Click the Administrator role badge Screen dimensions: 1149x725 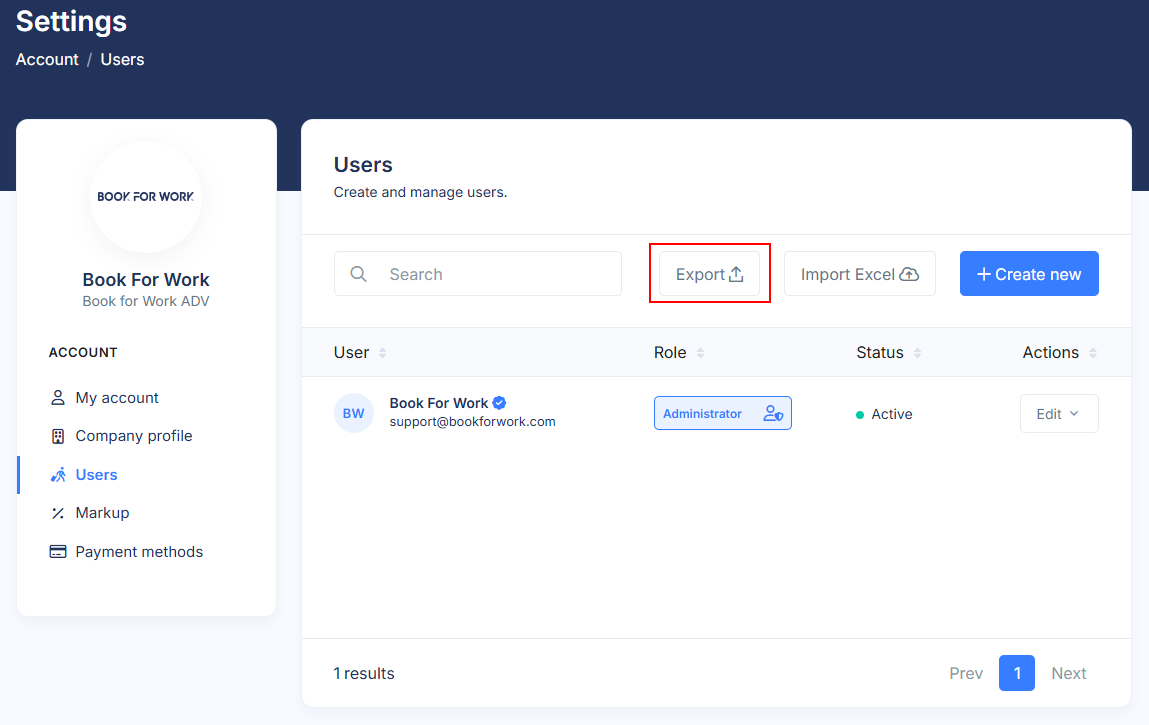point(723,413)
